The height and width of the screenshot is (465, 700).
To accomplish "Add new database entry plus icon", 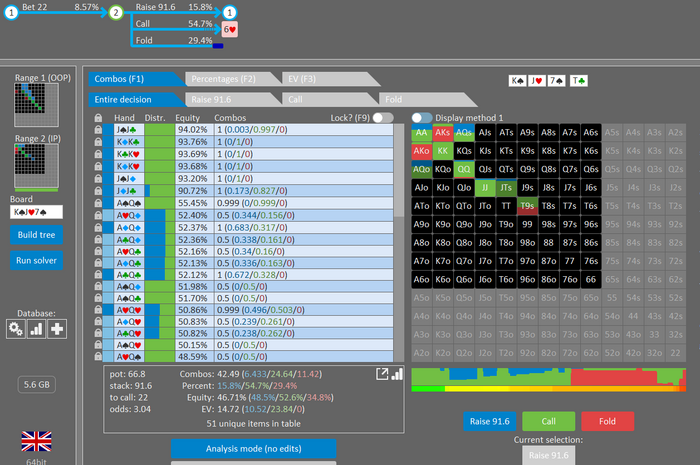I will coord(57,329).
